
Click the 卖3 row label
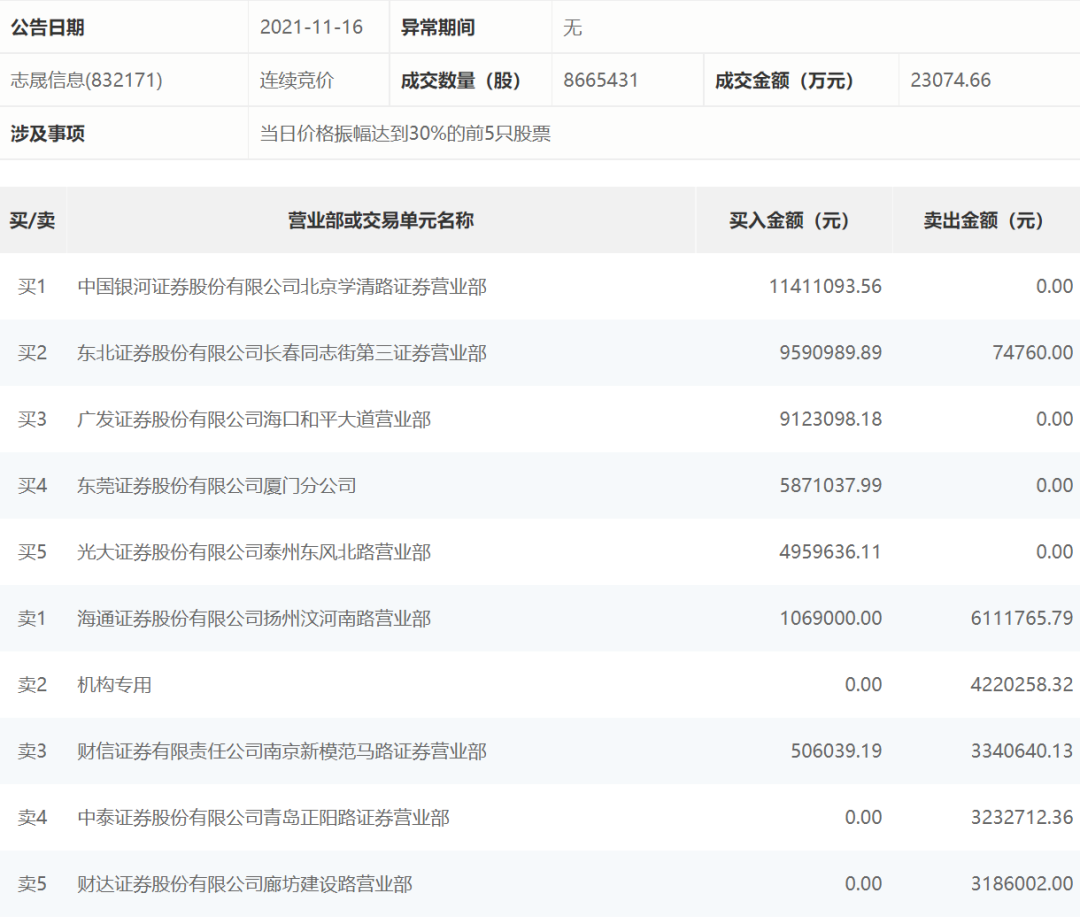(x=32, y=751)
